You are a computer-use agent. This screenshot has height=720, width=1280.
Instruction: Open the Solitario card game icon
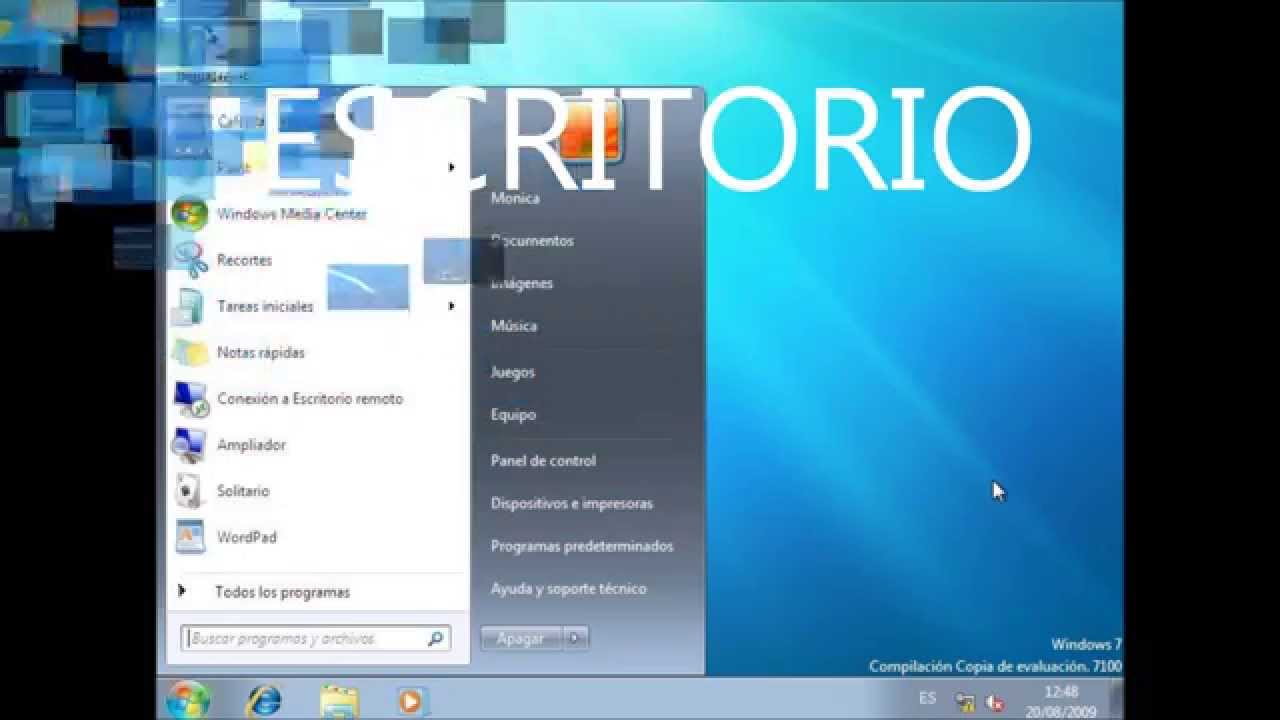(x=190, y=491)
